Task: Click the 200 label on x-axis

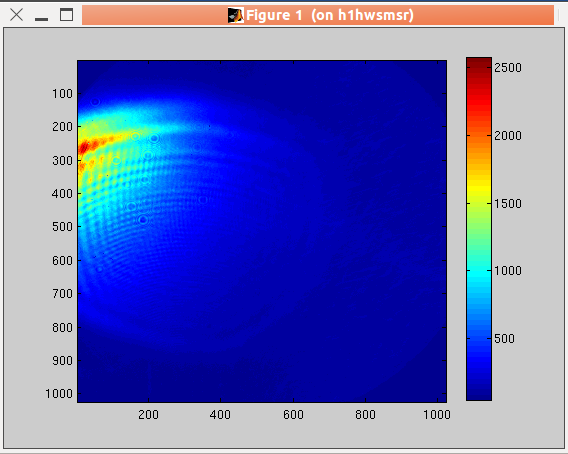Action: [x=148, y=415]
